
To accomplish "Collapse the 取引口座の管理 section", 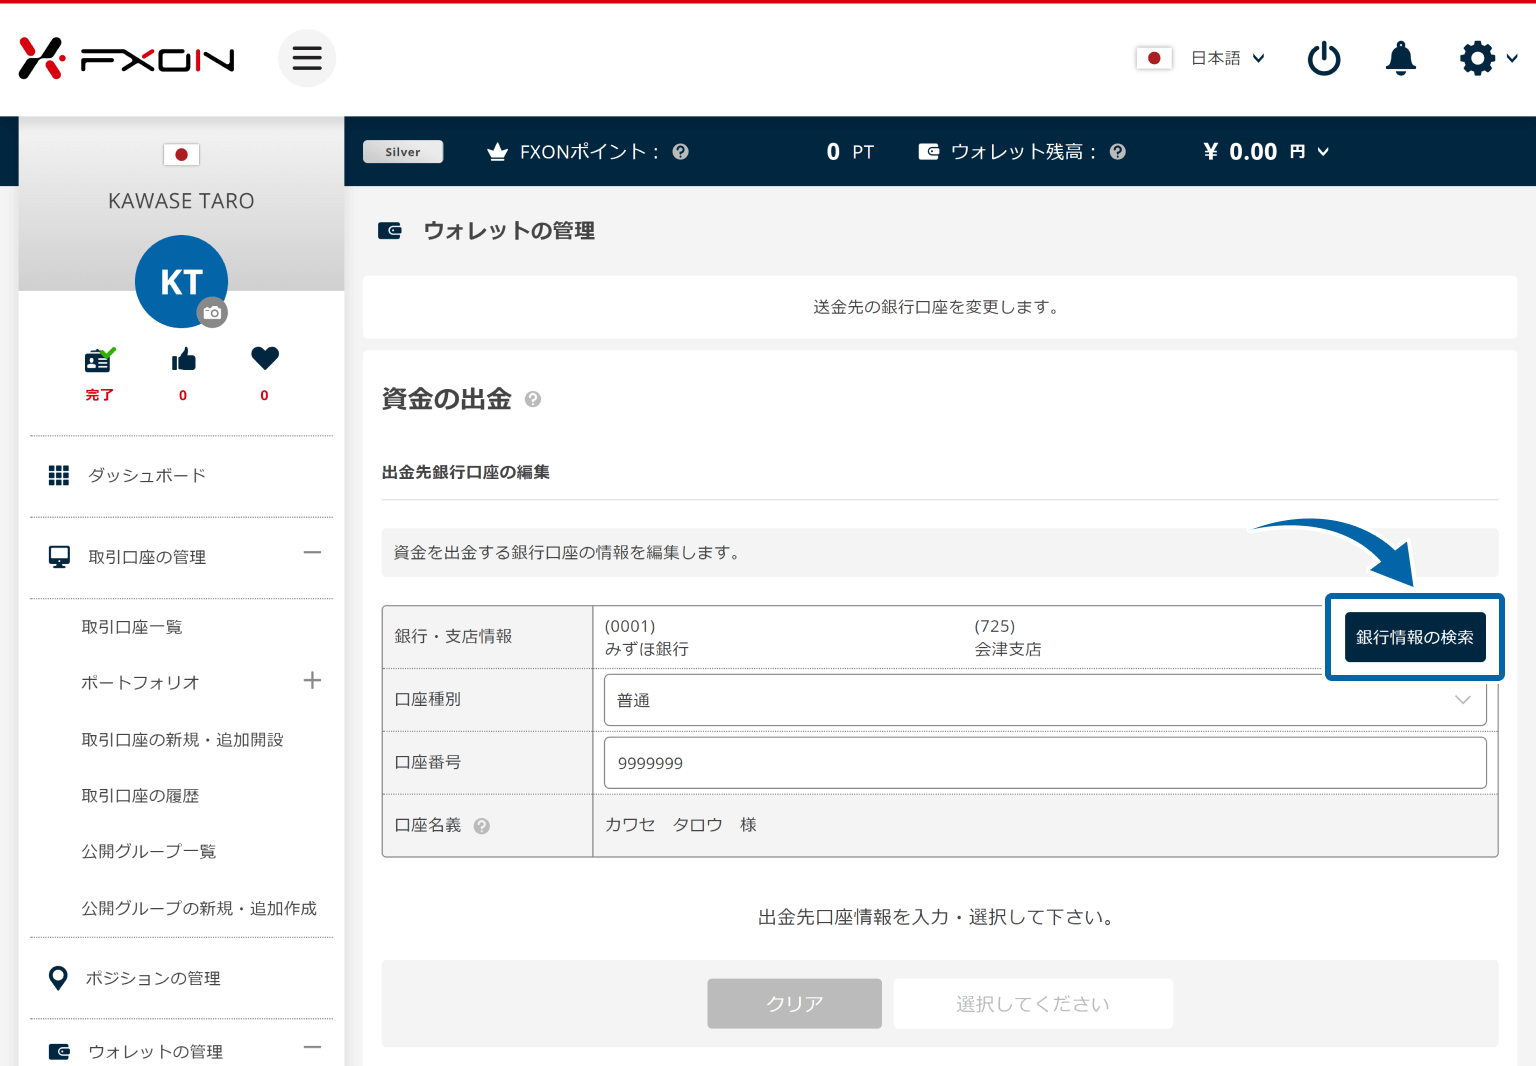I will point(312,552).
